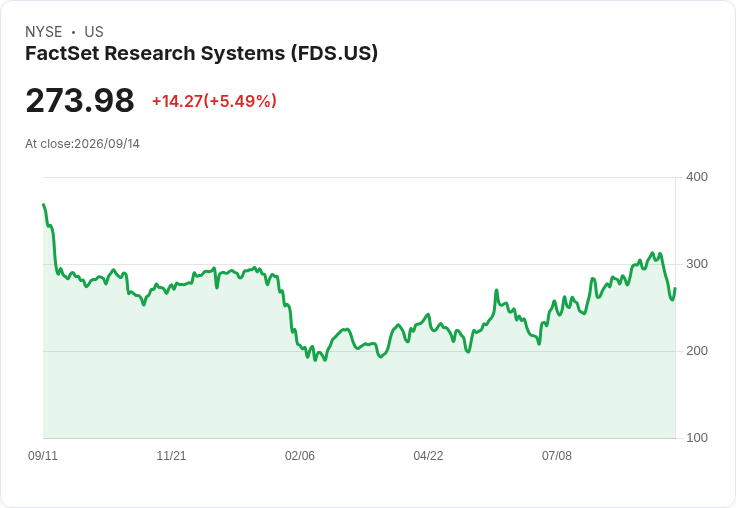Click the 07/08 x-axis date label
Screen dimensions: 736x508
557,455
